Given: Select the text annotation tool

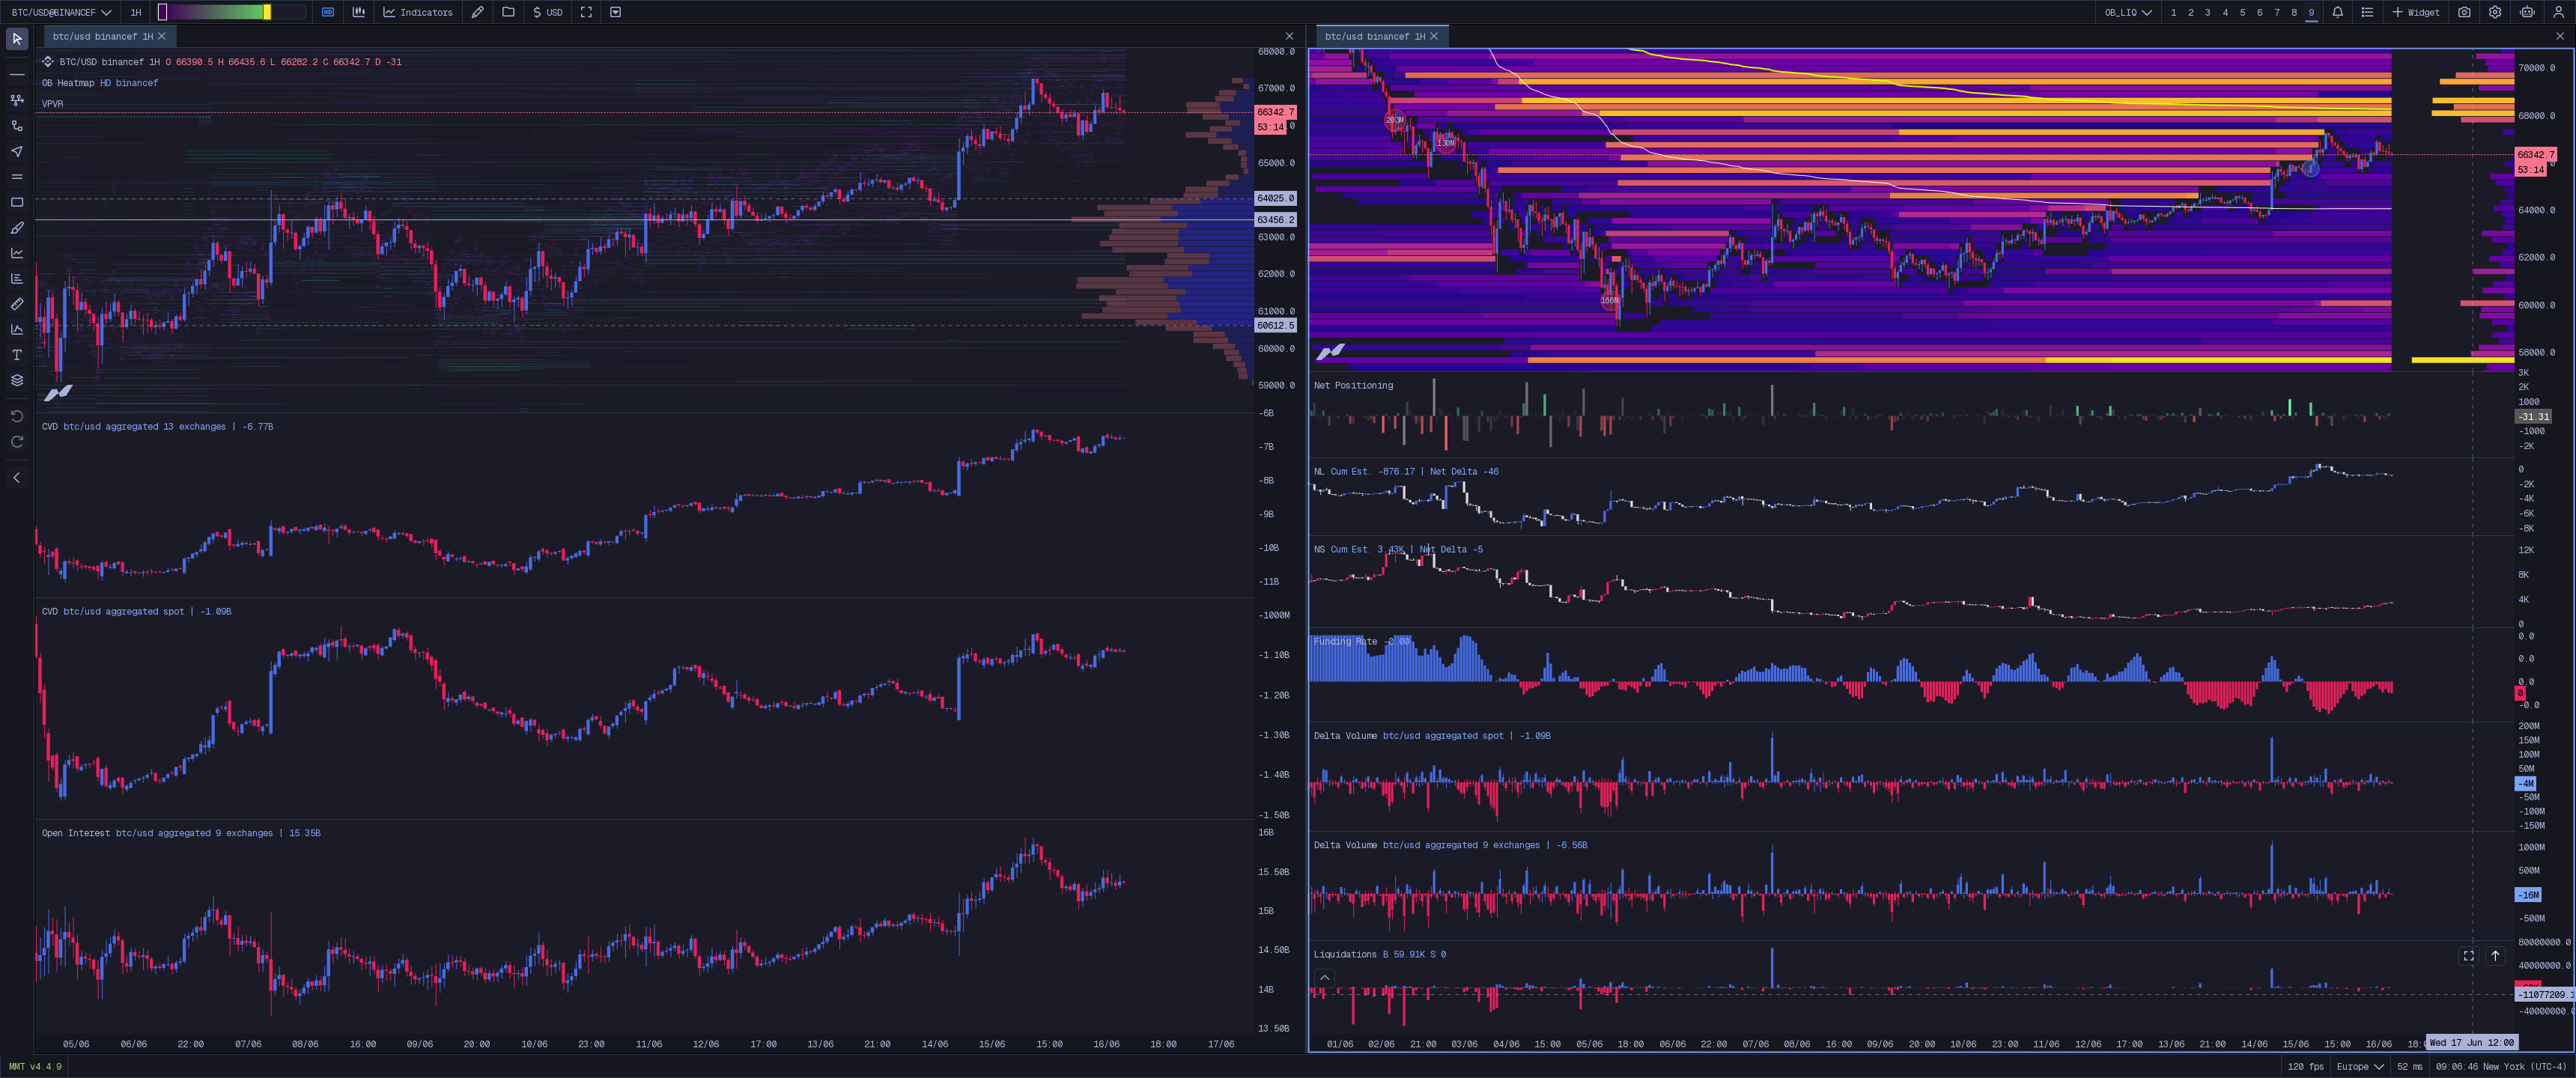Looking at the screenshot, I should pyautogui.click(x=17, y=355).
